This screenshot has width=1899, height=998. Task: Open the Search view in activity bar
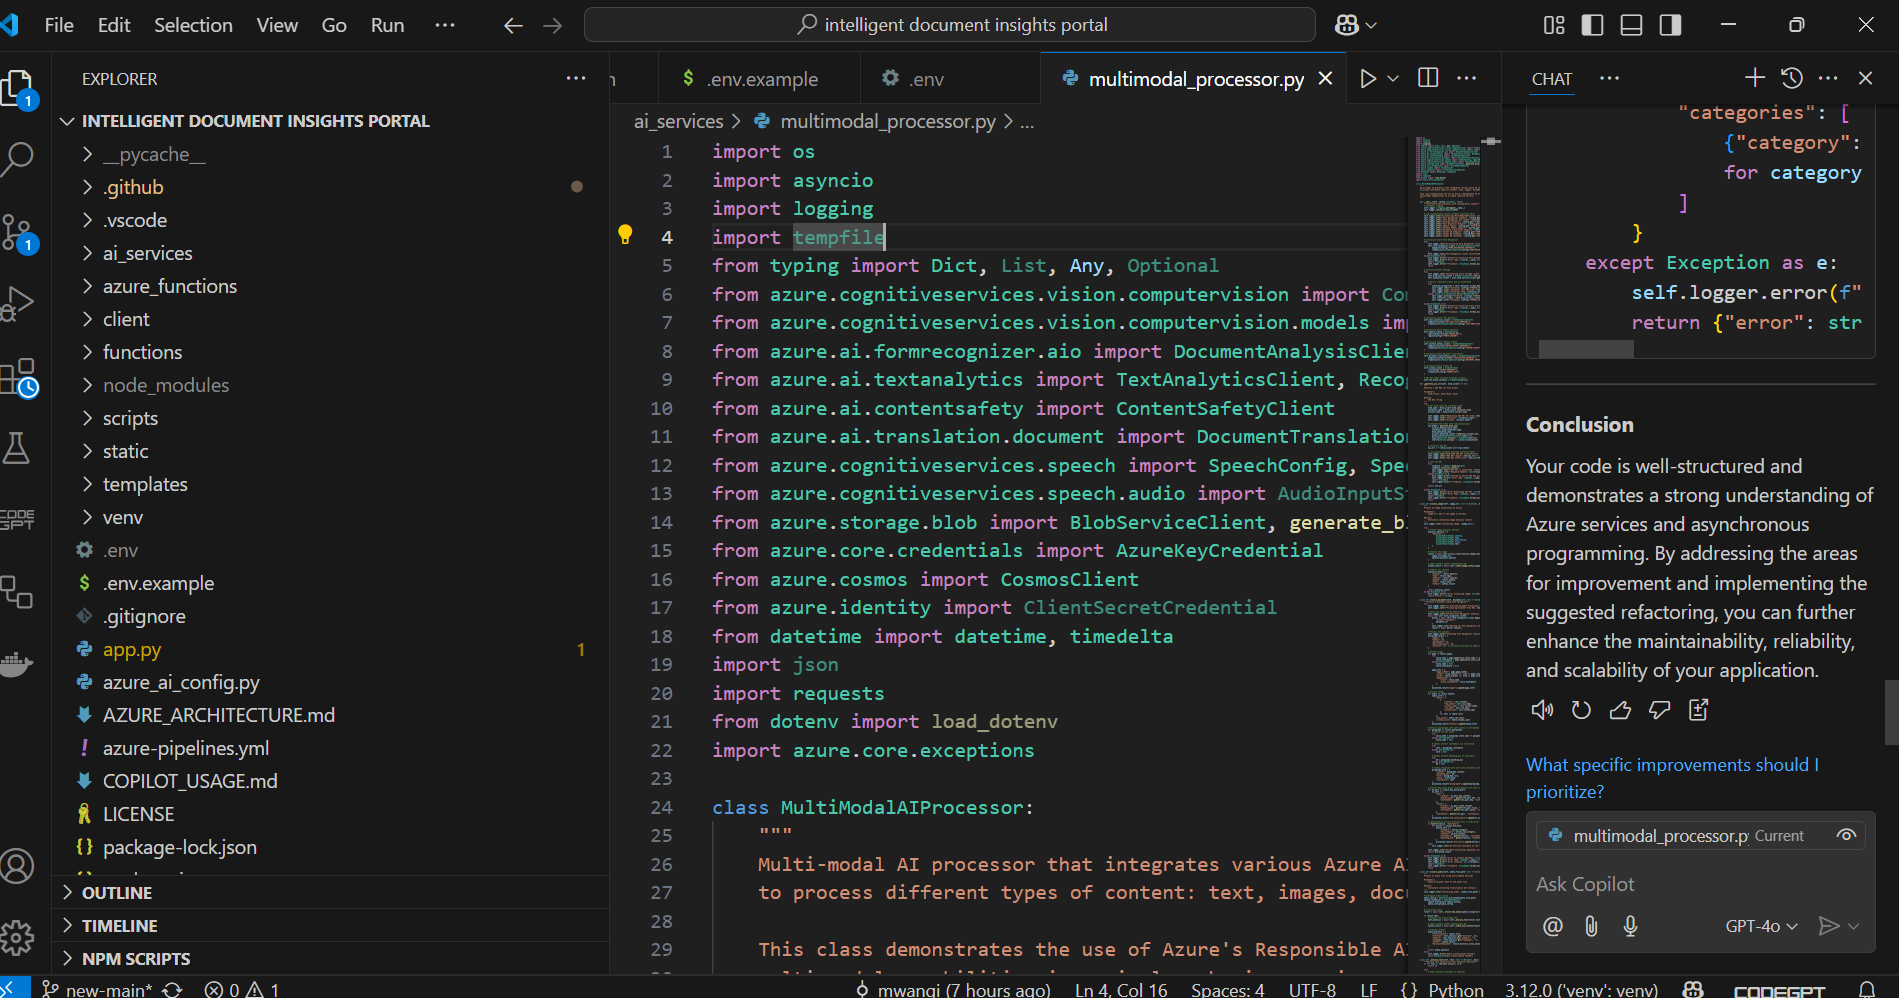(18, 158)
